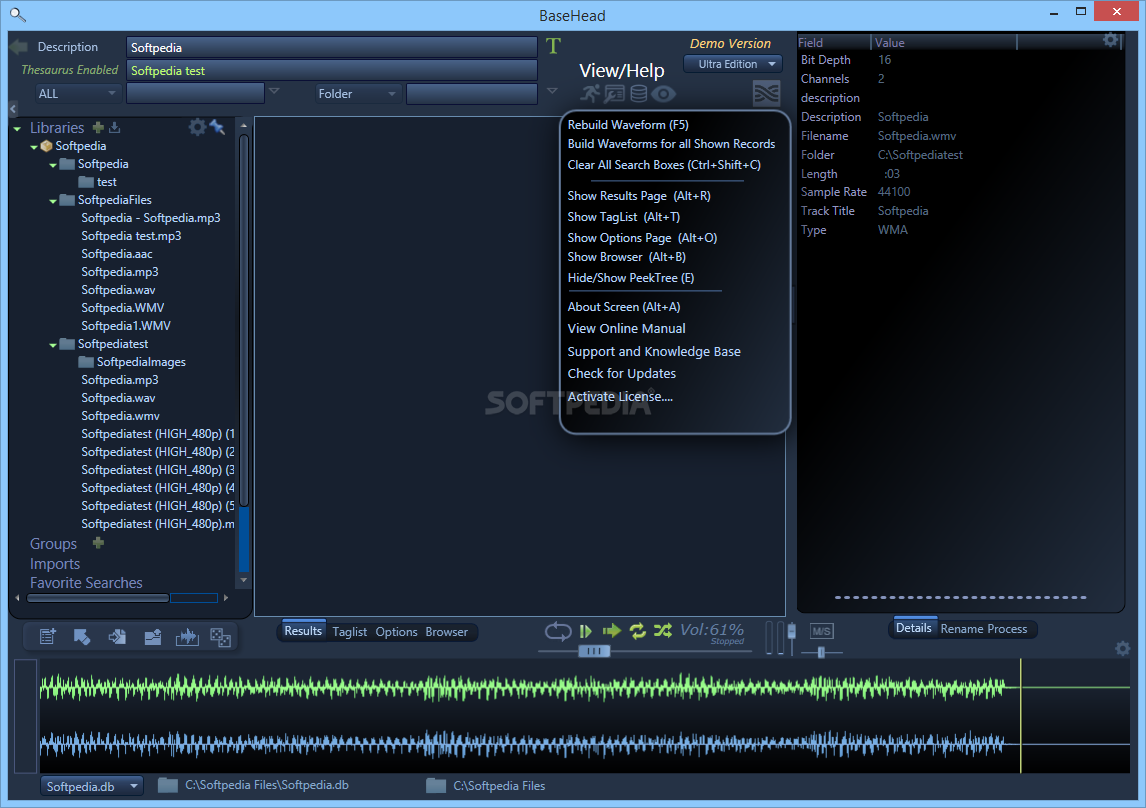The height and width of the screenshot is (808, 1146).
Task: Open the wrench tools menu icon
Action: pyautogui.click(x=615, y=94)
